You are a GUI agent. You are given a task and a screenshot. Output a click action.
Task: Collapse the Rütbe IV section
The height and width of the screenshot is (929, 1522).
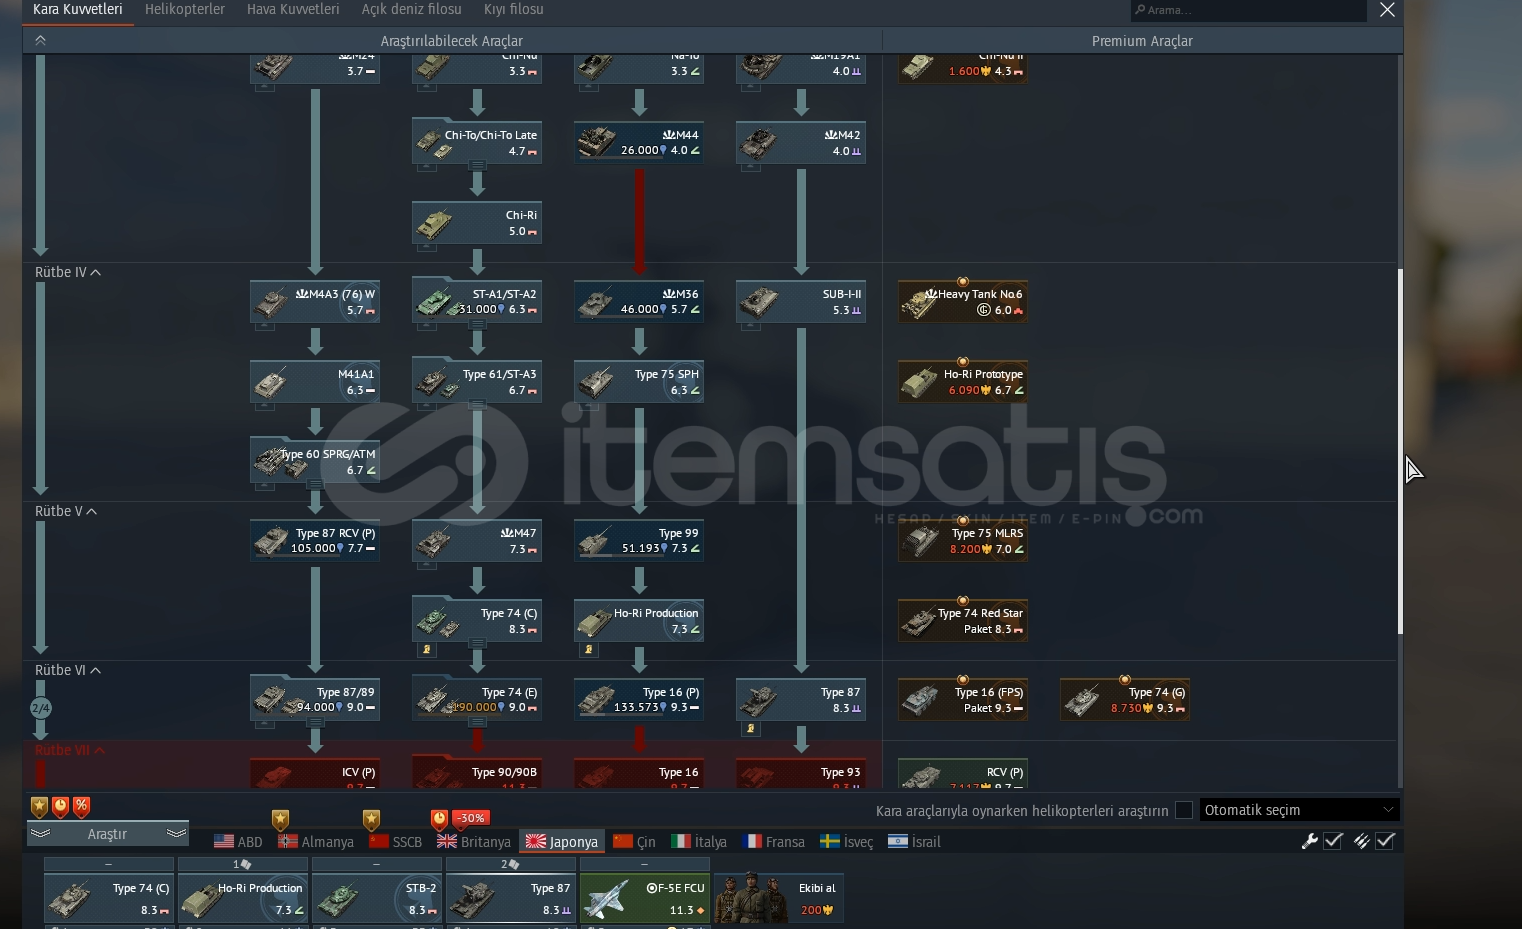[x=68, y=272]
